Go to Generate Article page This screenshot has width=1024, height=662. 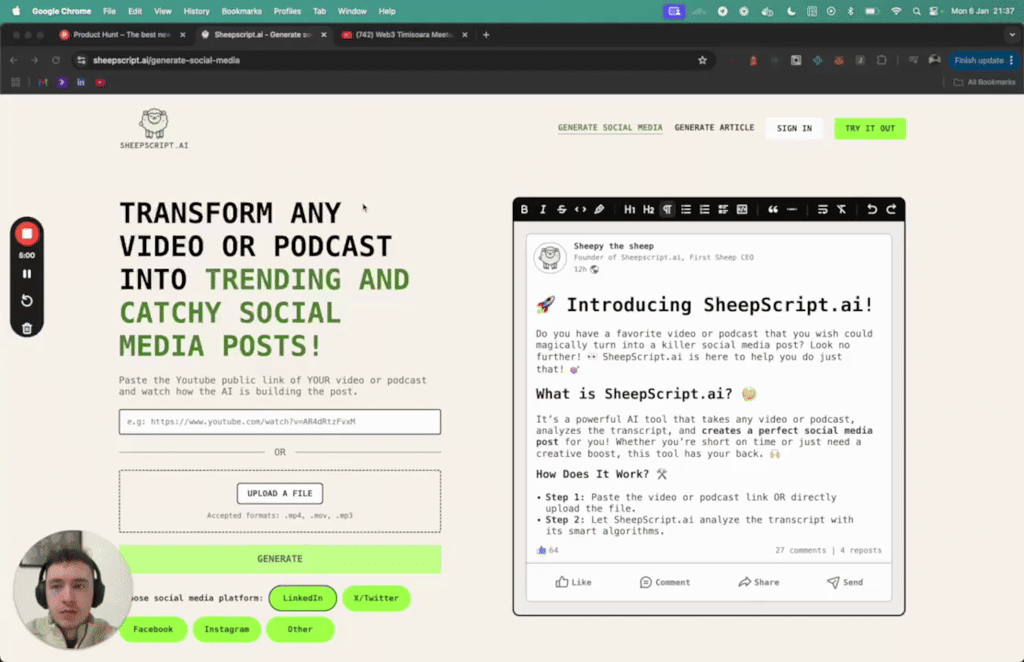[714, 128]
